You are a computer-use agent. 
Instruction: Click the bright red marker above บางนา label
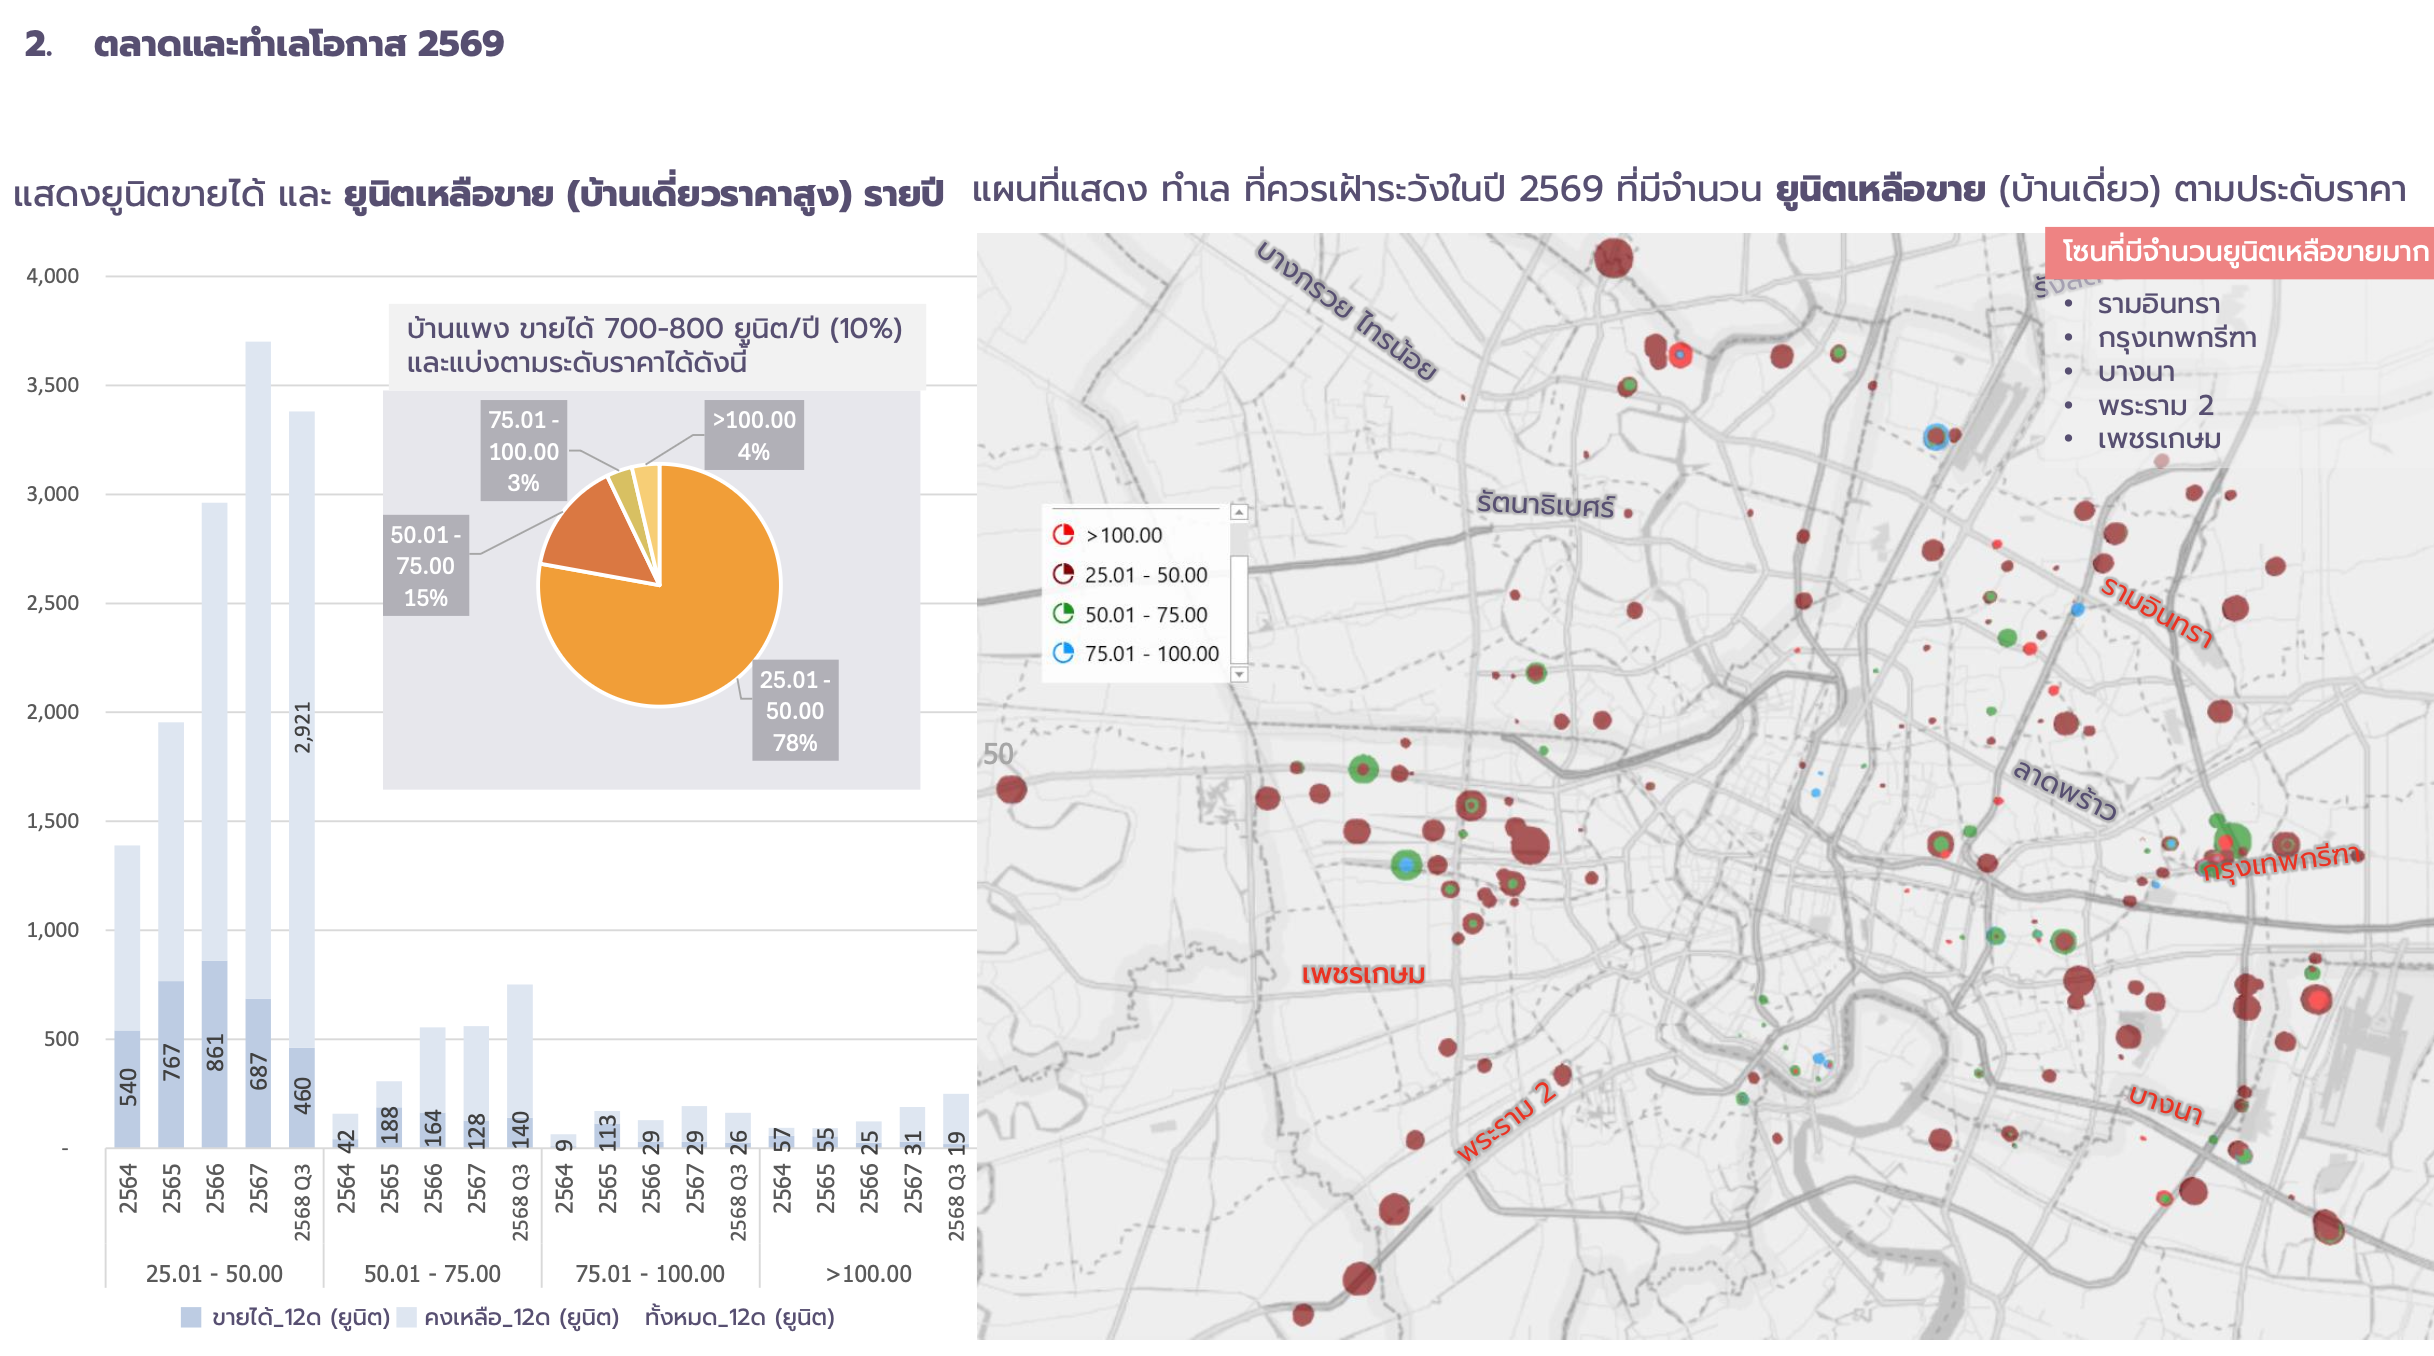point(2316,998)
